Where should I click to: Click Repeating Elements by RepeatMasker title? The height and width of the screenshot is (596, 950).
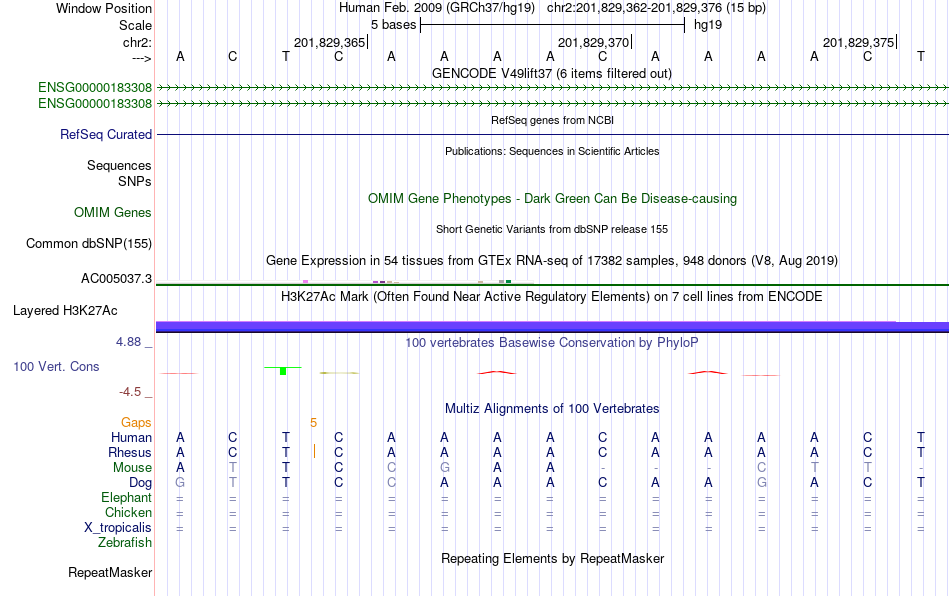553,558
